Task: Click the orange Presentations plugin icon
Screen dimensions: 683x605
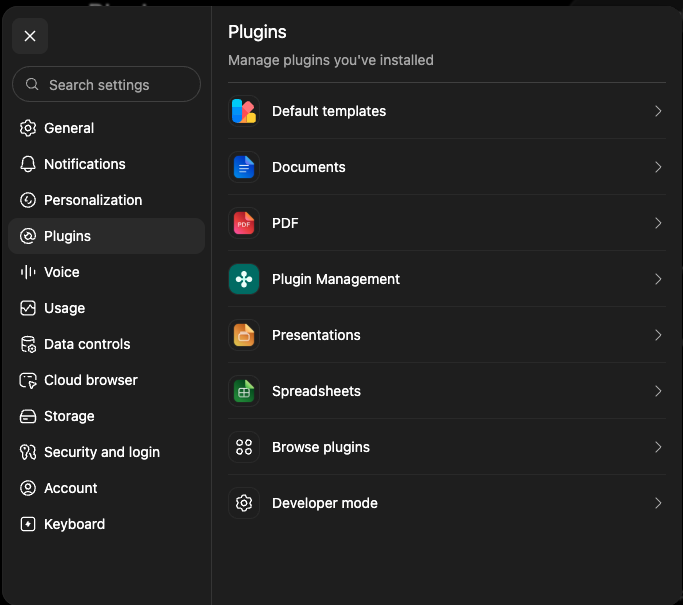Action: coord(244,335)
